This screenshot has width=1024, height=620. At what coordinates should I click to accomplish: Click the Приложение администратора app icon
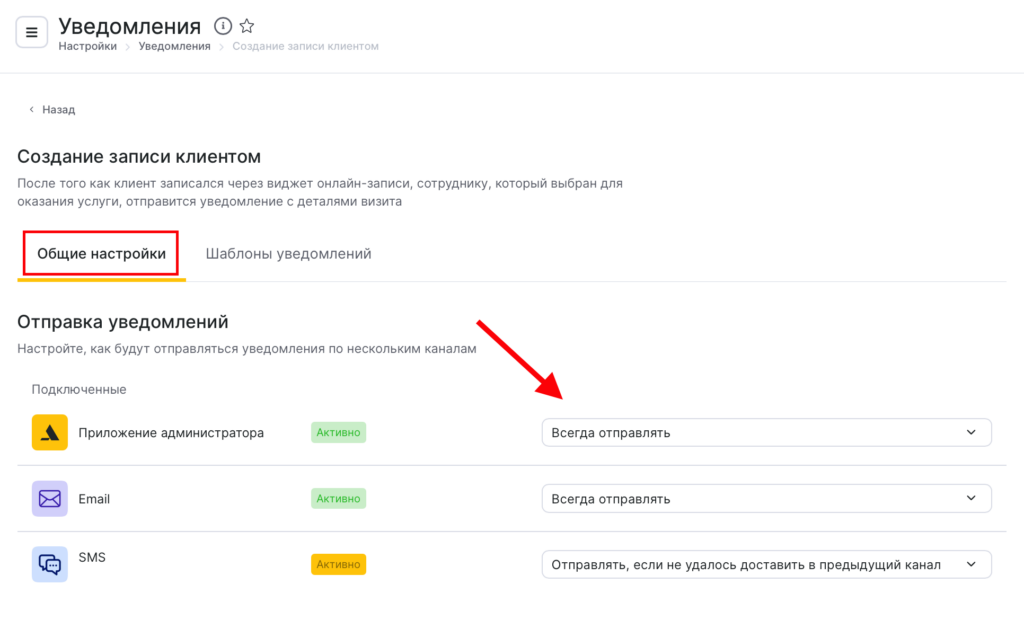[x=50, y=433]
